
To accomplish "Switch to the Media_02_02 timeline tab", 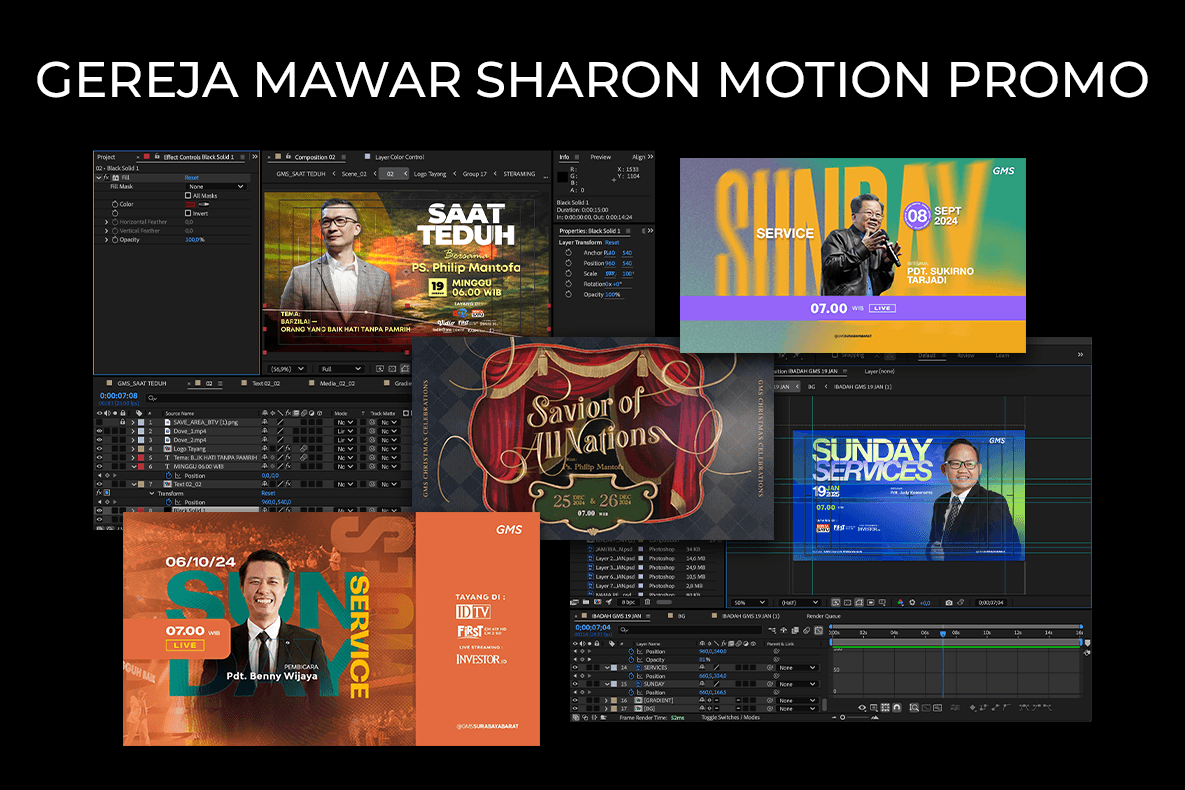I will click(x=337, y=383).
